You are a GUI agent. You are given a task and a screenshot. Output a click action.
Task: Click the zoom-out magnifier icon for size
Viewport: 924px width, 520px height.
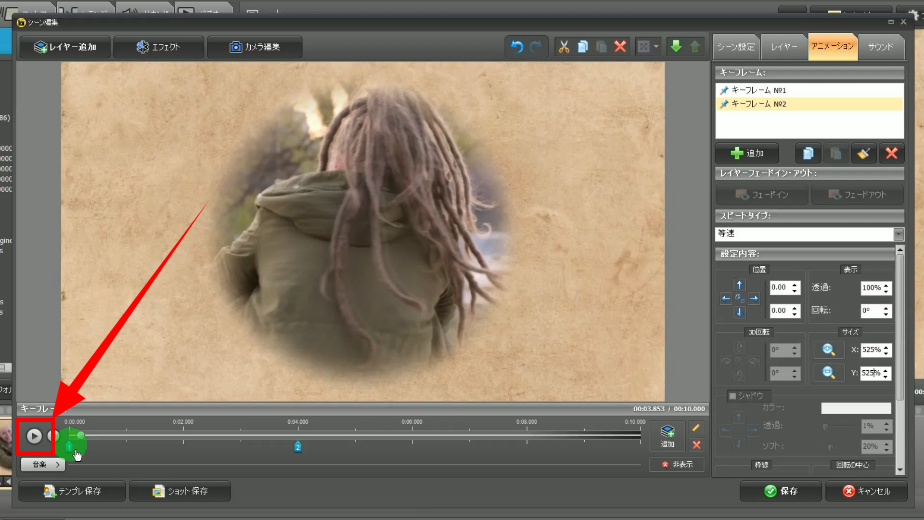tap(829, 373)
